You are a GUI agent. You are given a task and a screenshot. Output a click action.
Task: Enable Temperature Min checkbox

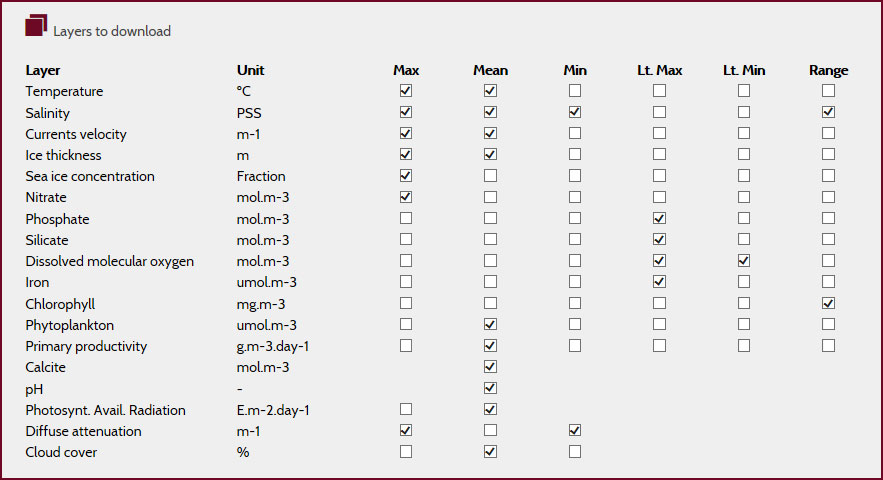click(574, 90)
